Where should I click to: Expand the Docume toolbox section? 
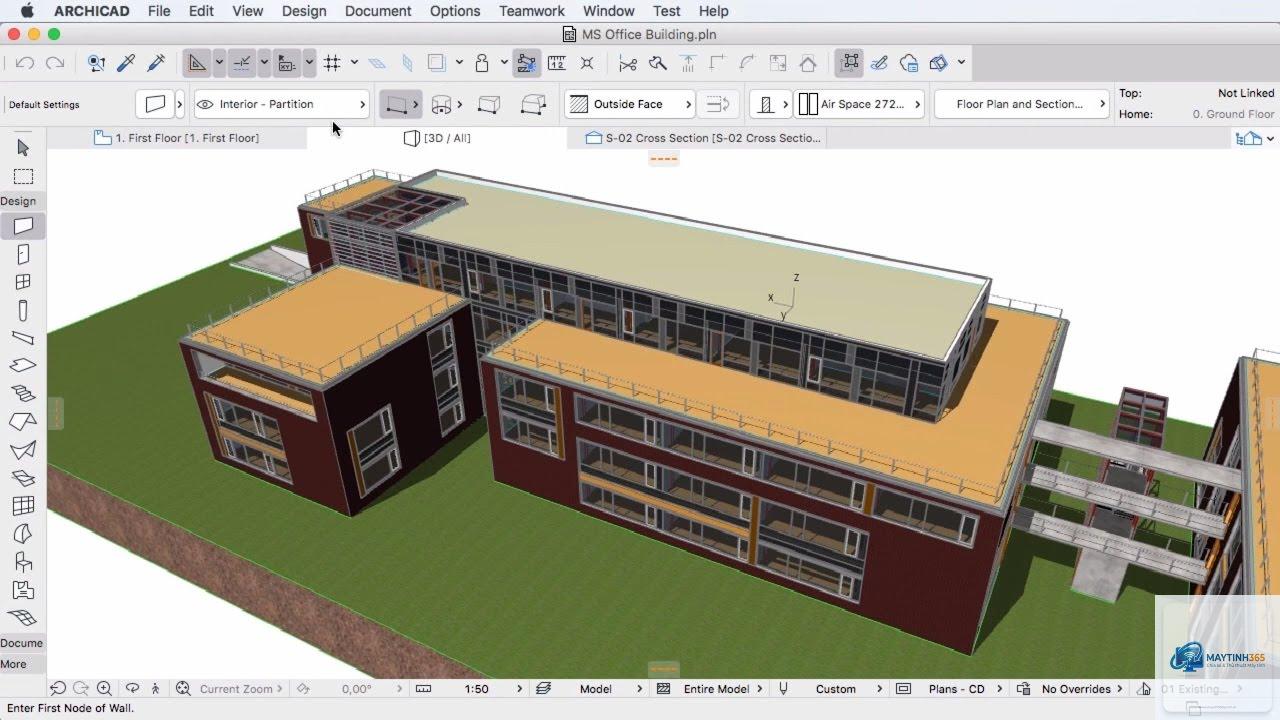pyautogui.click(x=21, y=643)
